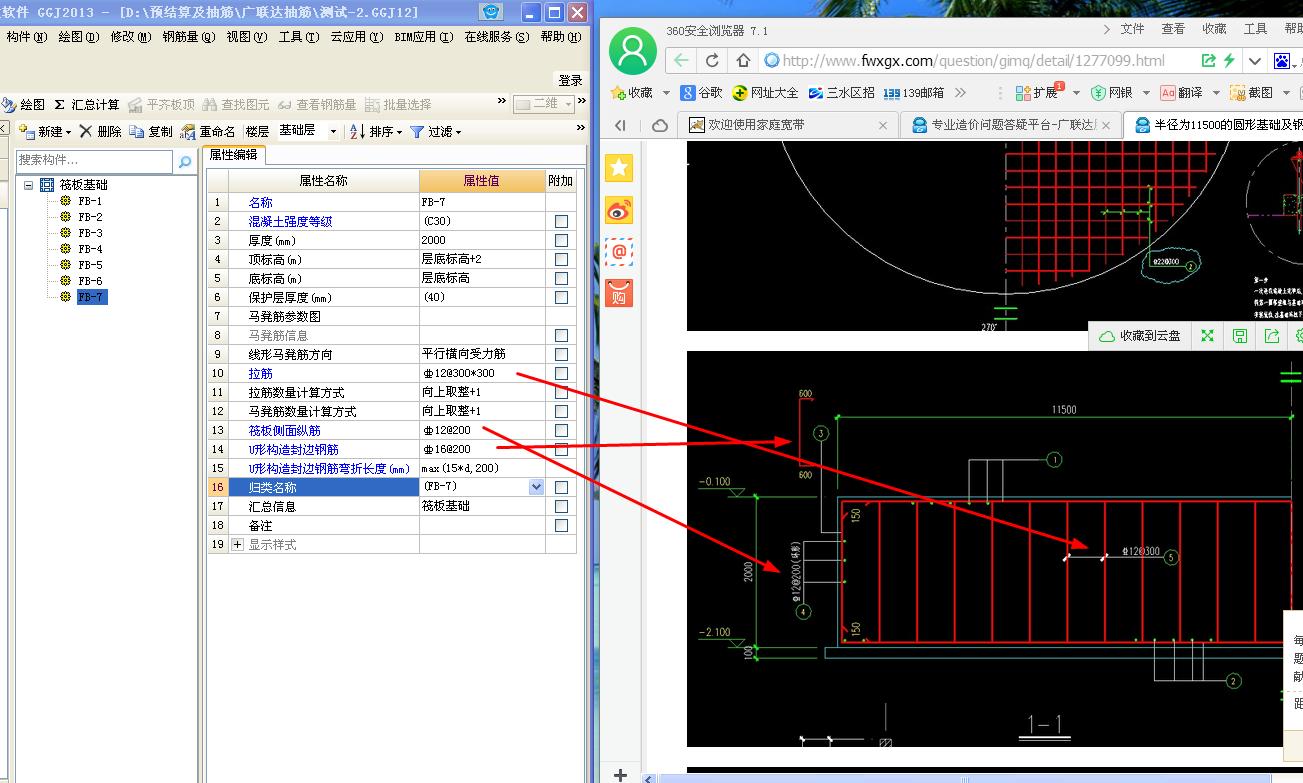Image resolution: width=1303 pixels, height=783 pixels.
Task: Click the green lightning speed mode icon
Action: pos(1230,60)
